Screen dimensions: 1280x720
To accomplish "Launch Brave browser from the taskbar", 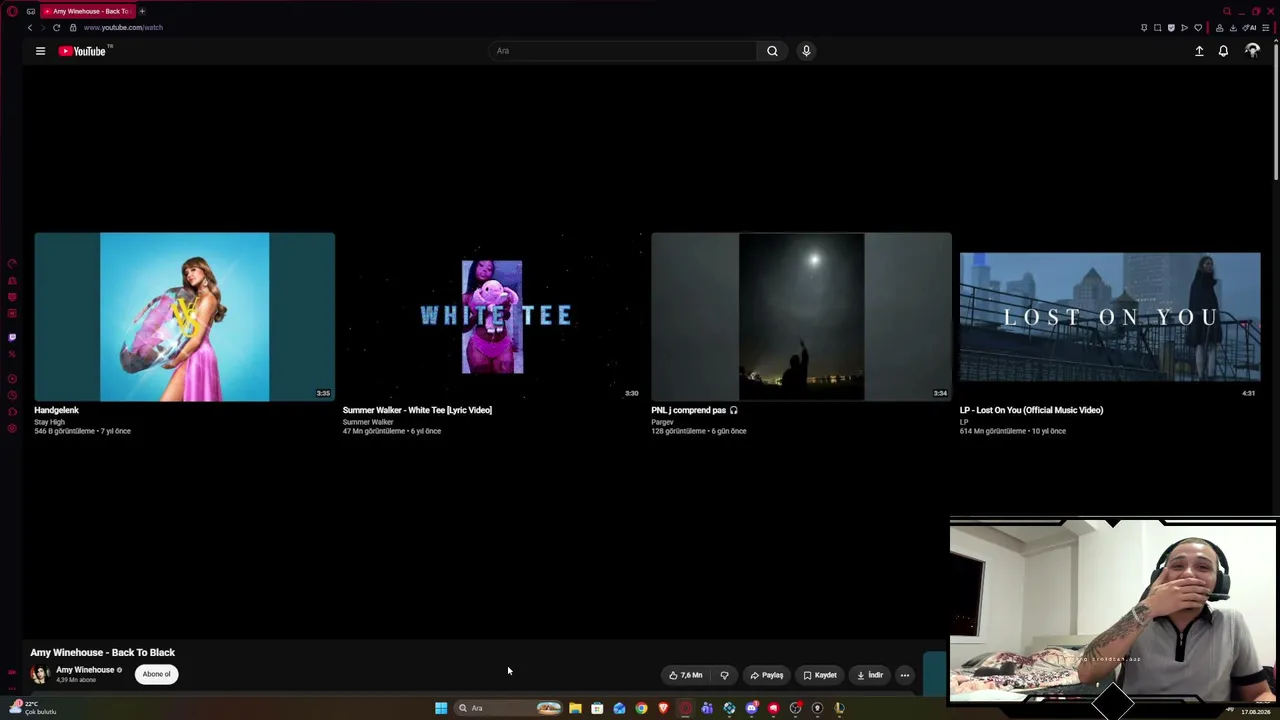I will [x=663, y=708].
